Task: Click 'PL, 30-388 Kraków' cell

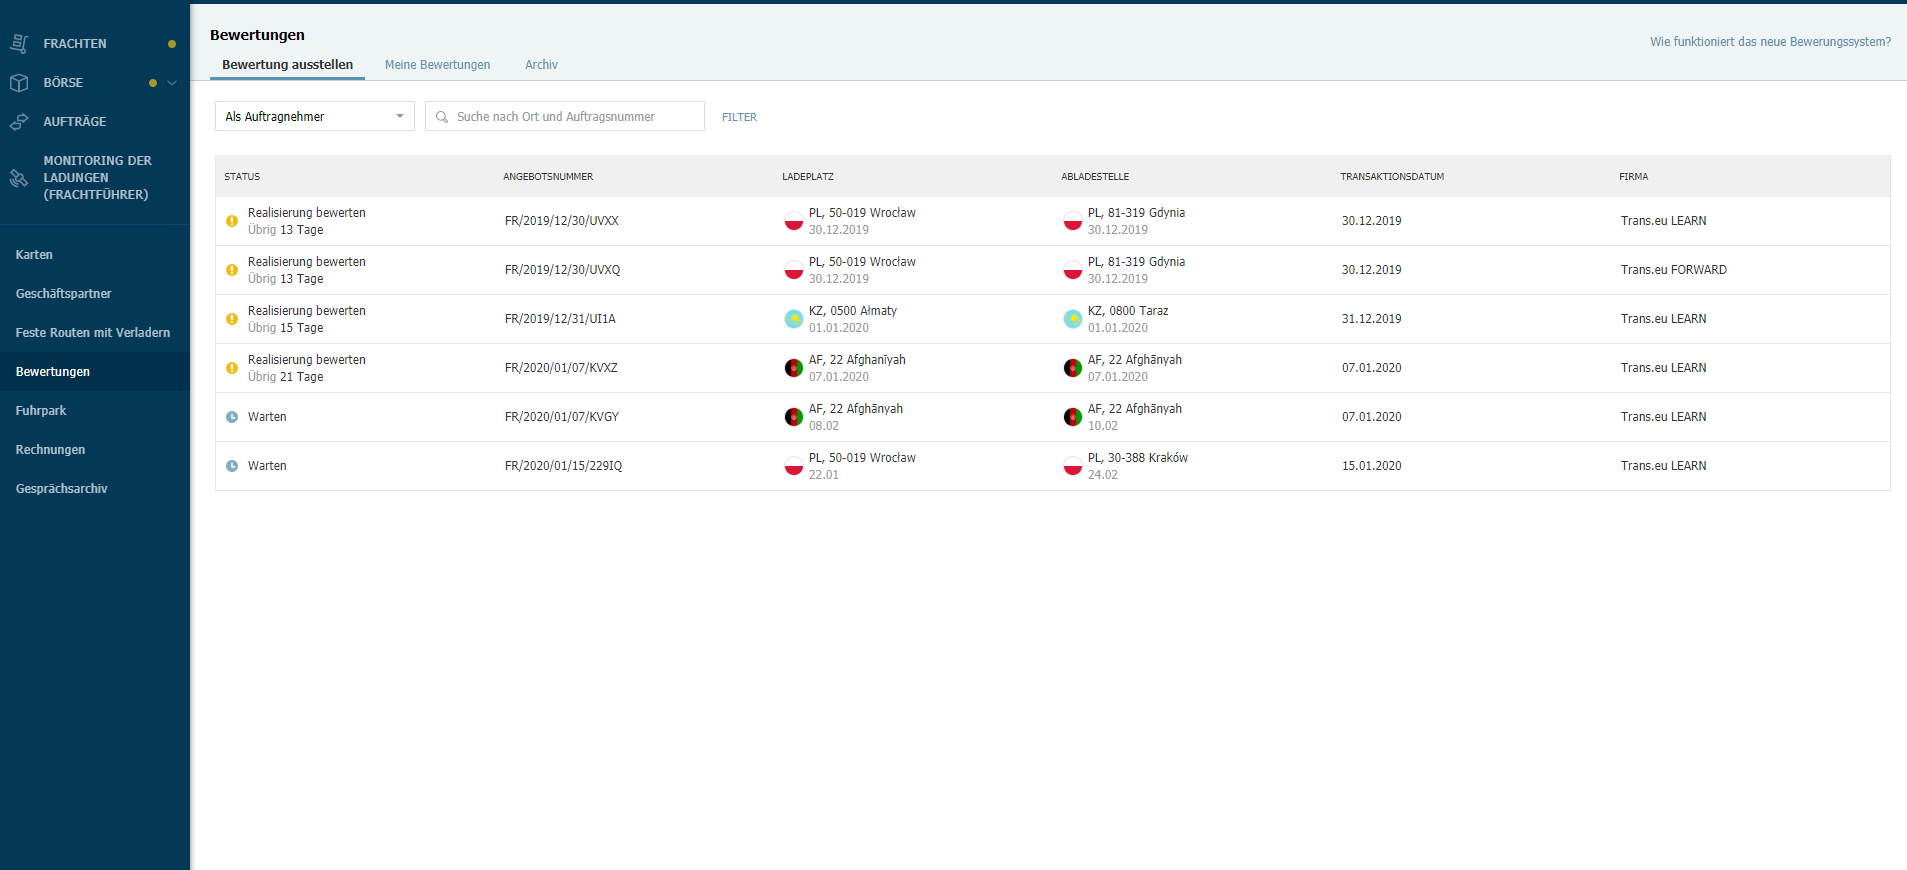Action: 1138,458
